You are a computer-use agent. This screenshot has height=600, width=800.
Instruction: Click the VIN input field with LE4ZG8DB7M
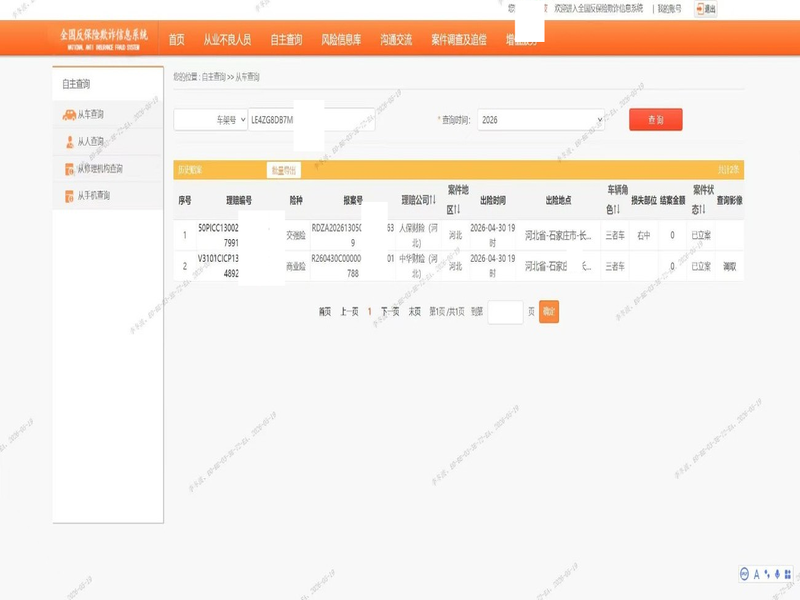(x=312, y=120)
